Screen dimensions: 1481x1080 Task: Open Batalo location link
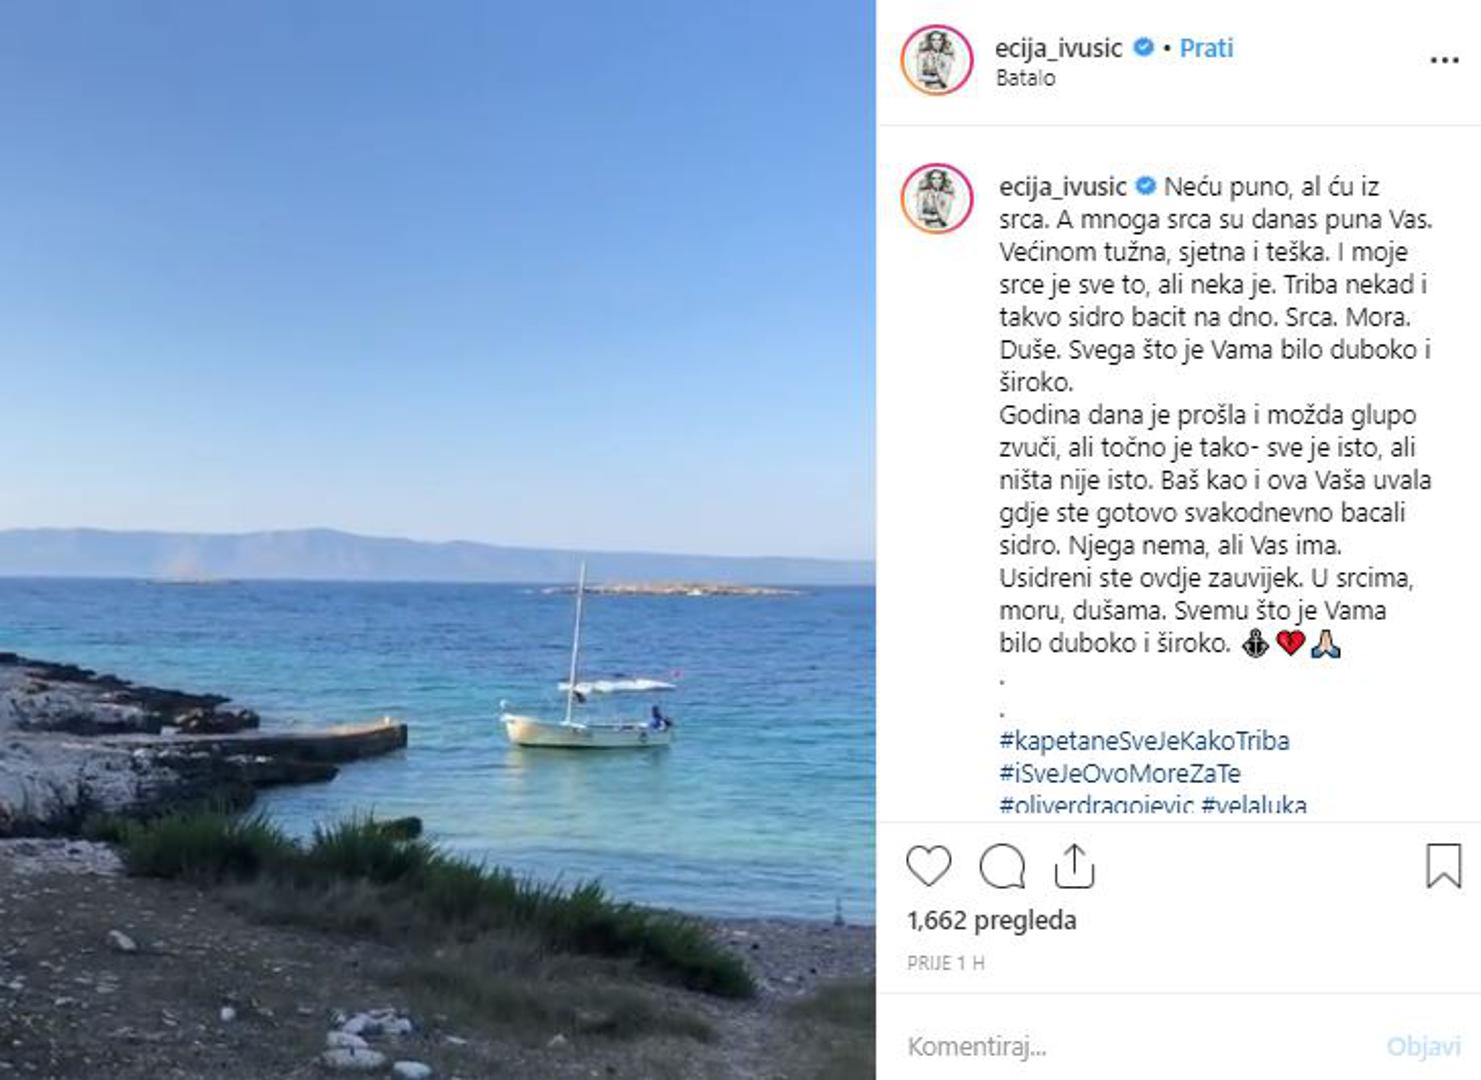[1025, 78]
